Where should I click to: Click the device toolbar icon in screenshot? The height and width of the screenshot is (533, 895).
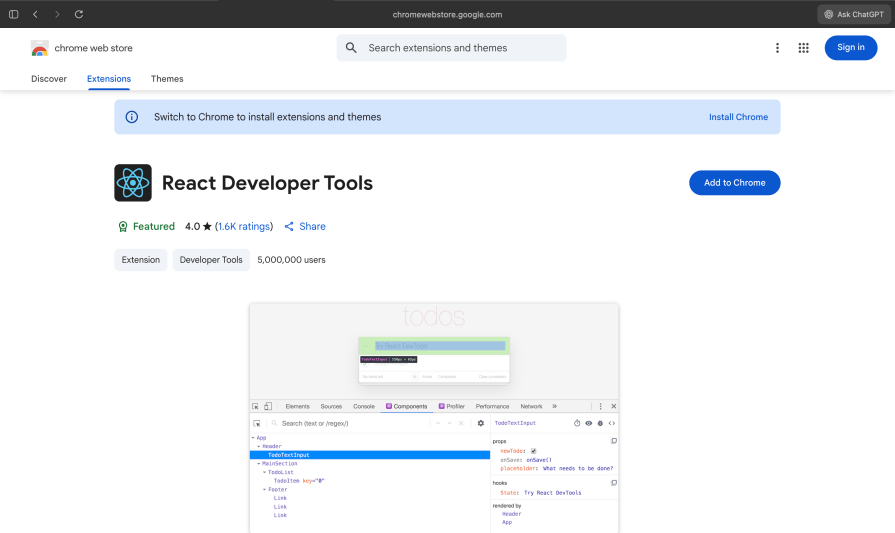[268, 406]
